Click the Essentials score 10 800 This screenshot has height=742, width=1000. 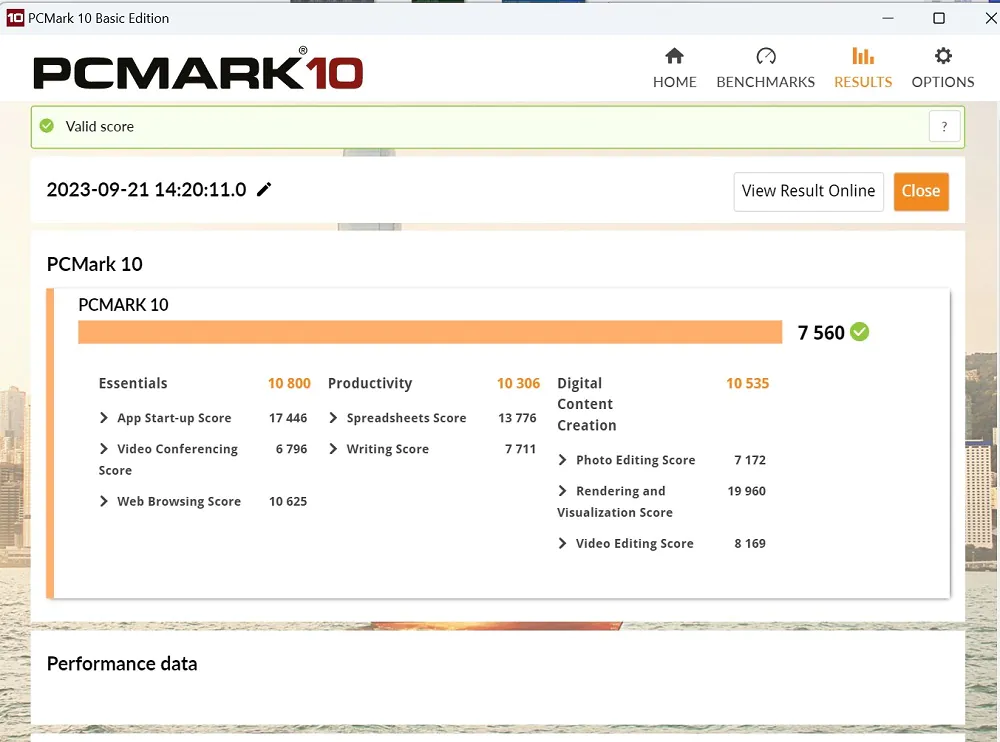(x=289, y=383)
